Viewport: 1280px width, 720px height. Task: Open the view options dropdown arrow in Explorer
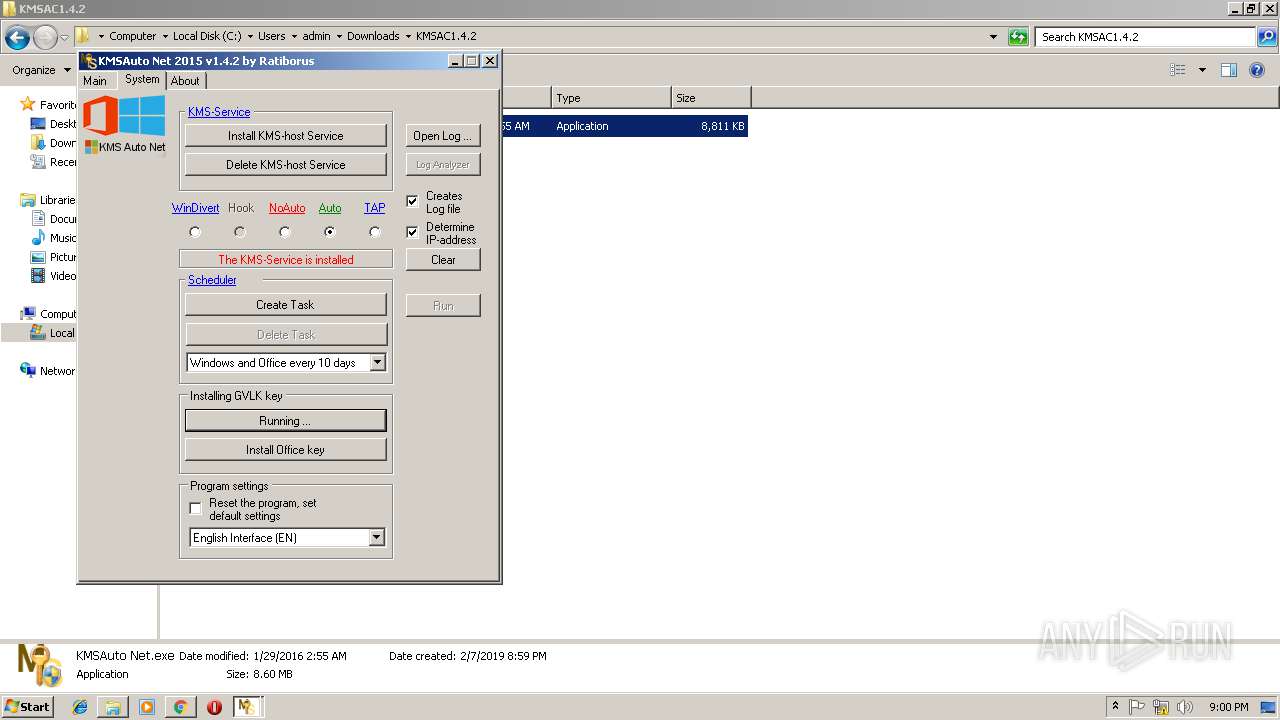click(x=1202, y=70)
